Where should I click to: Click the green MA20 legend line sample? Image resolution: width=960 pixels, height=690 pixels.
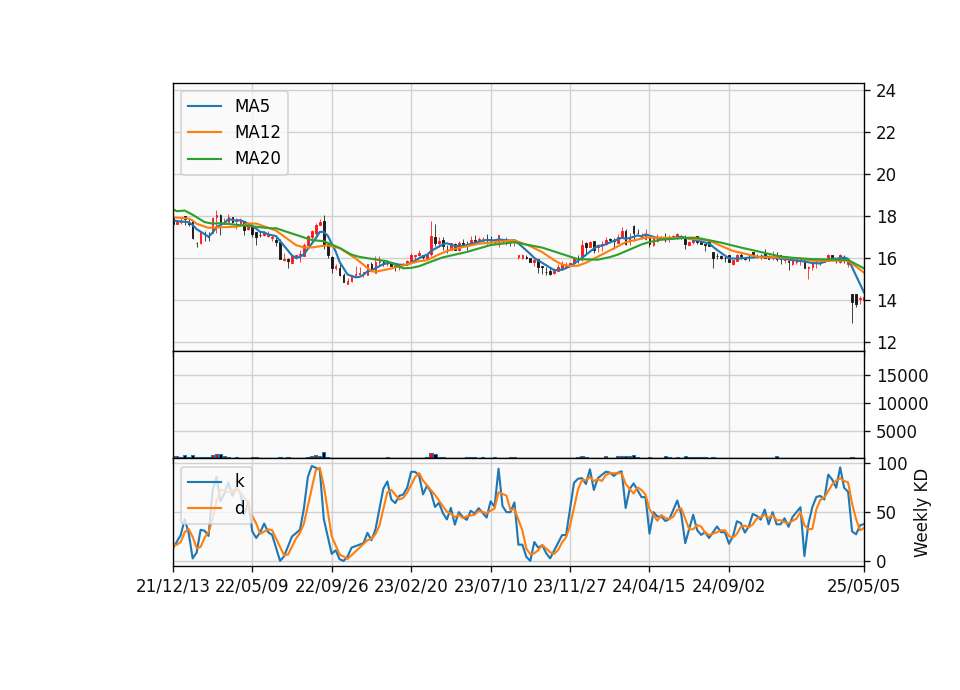pos(204,158)
